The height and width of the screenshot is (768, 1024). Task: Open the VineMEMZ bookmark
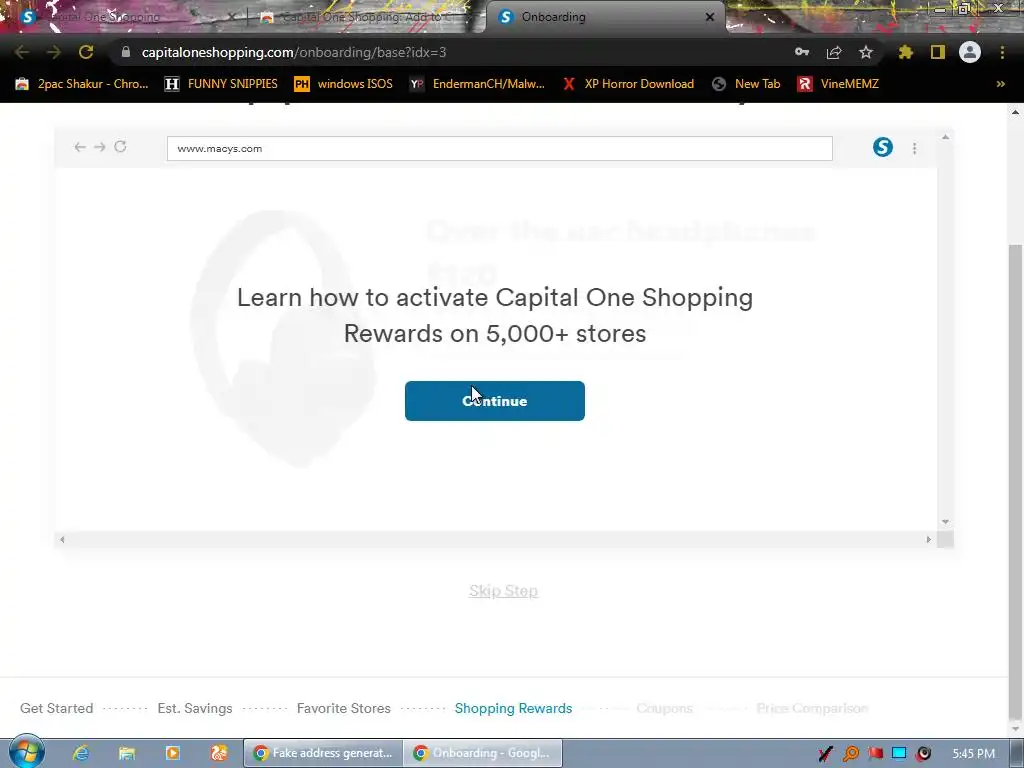(x=838, y=84)
